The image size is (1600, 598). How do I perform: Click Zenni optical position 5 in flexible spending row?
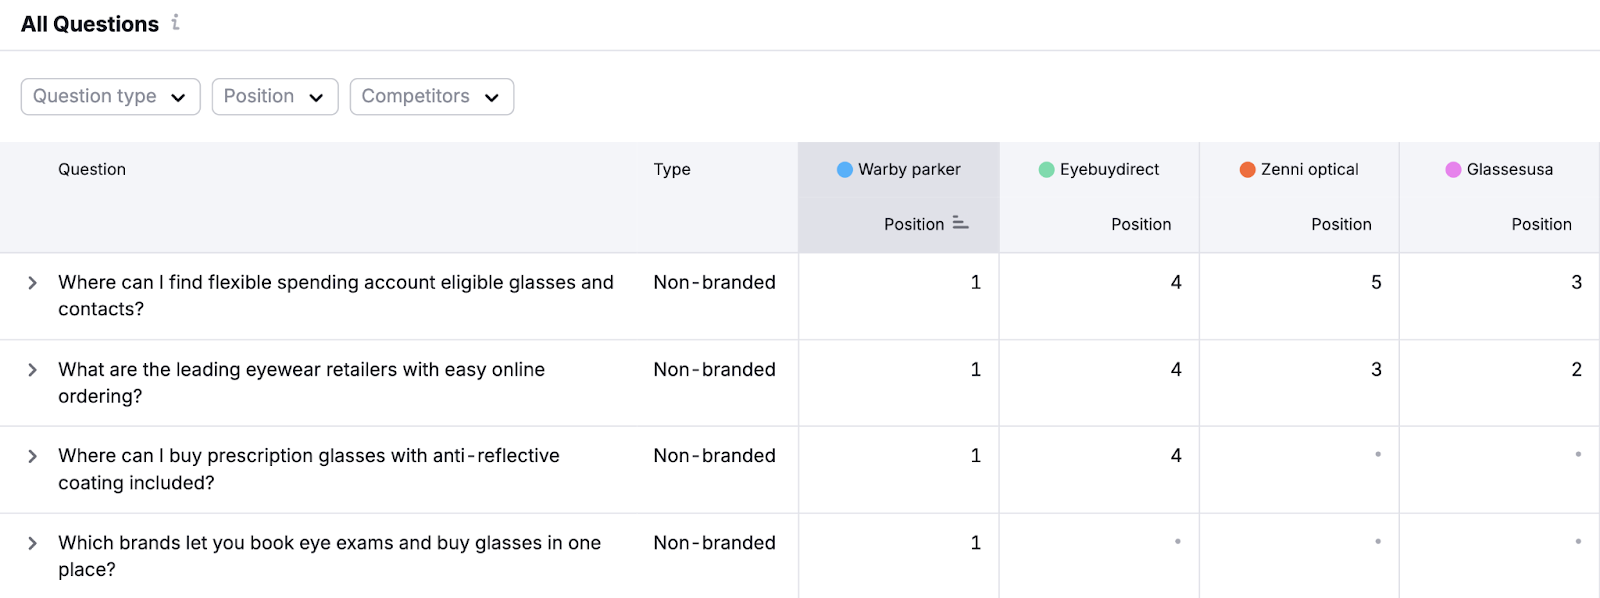point(1376,283)
